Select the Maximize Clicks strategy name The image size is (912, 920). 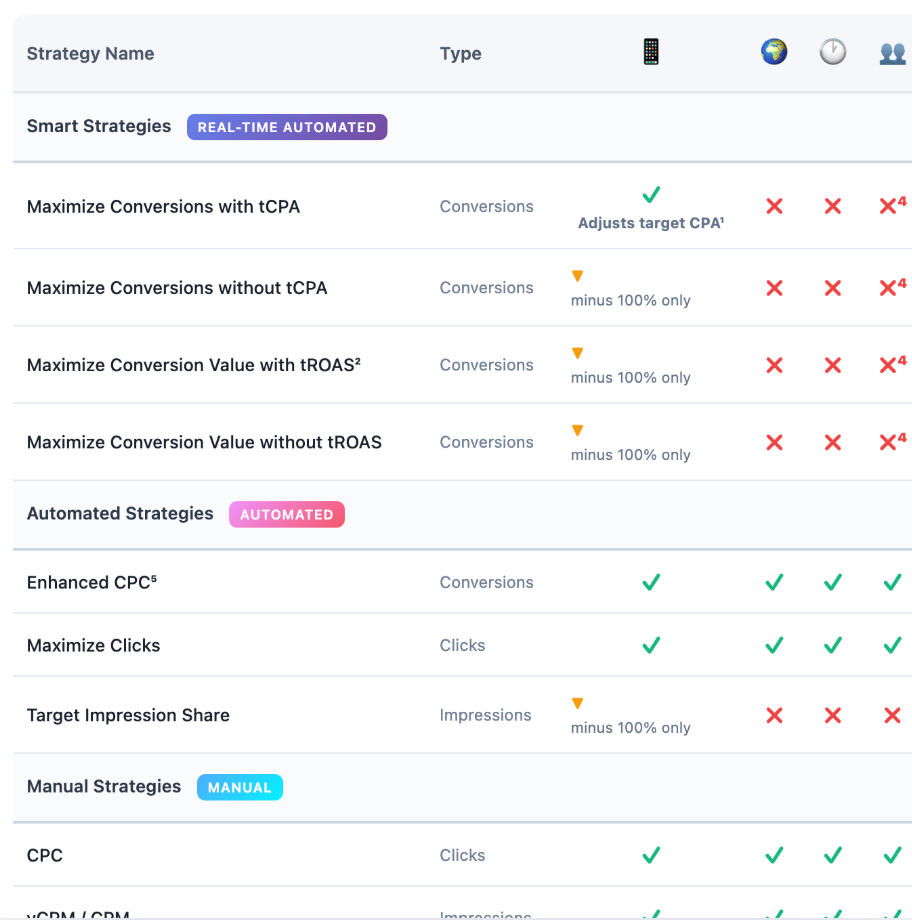(93, 645)
